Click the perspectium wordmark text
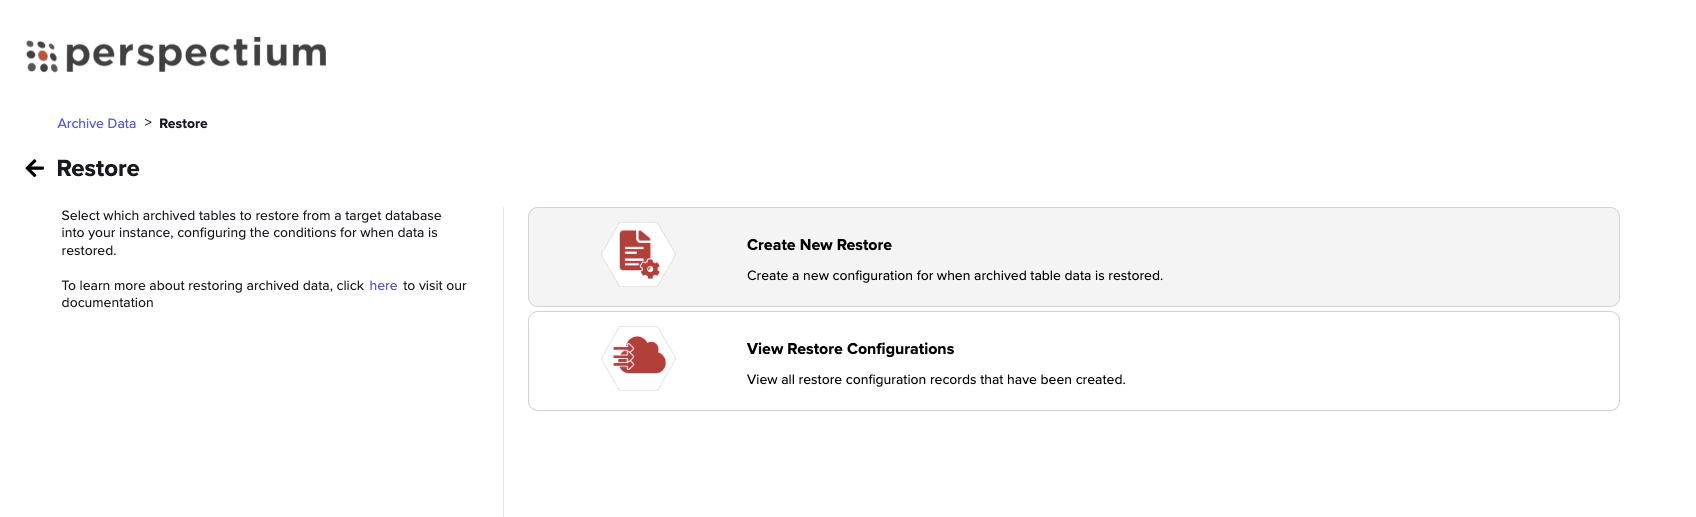The height and width of the screenshot is (517, 1696). [x=196, y=54]
